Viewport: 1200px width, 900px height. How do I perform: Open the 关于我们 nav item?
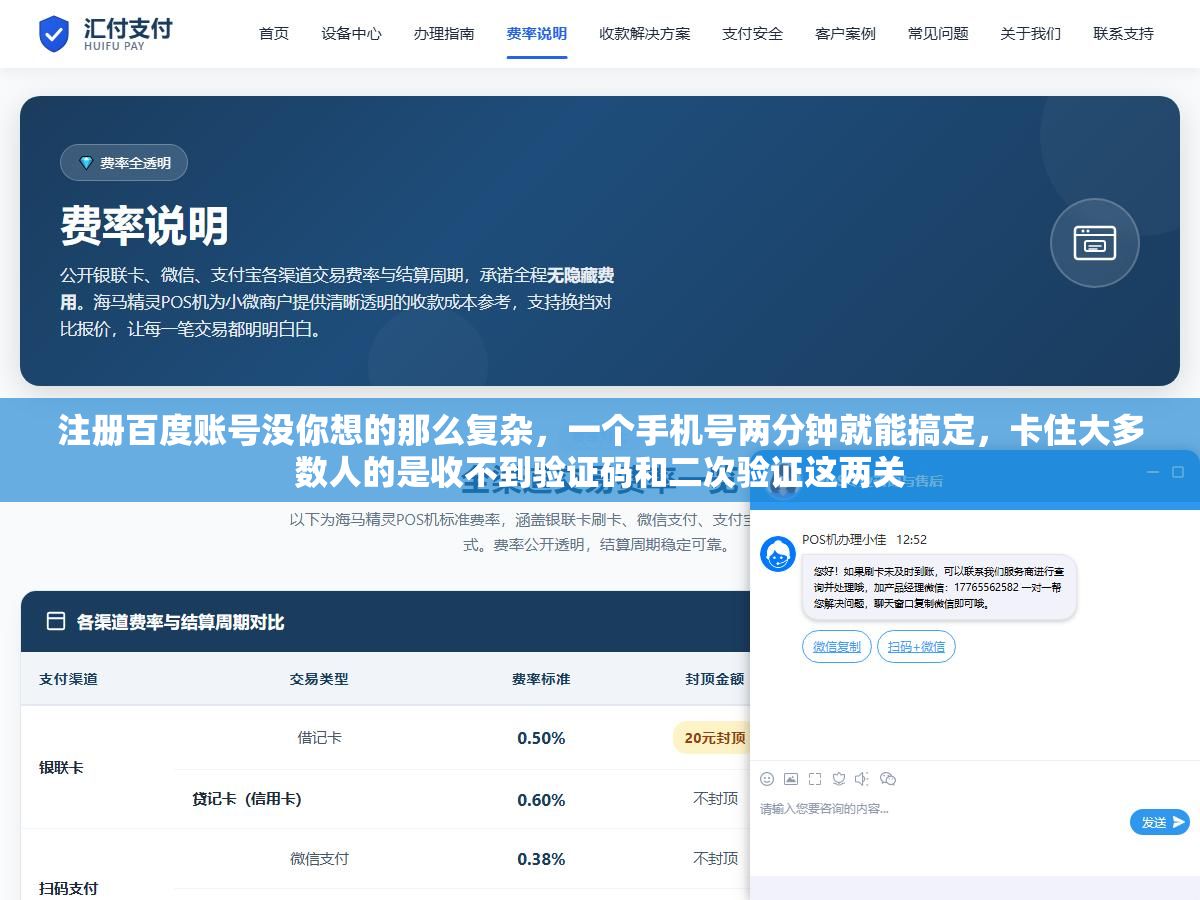click(1031, 33)
